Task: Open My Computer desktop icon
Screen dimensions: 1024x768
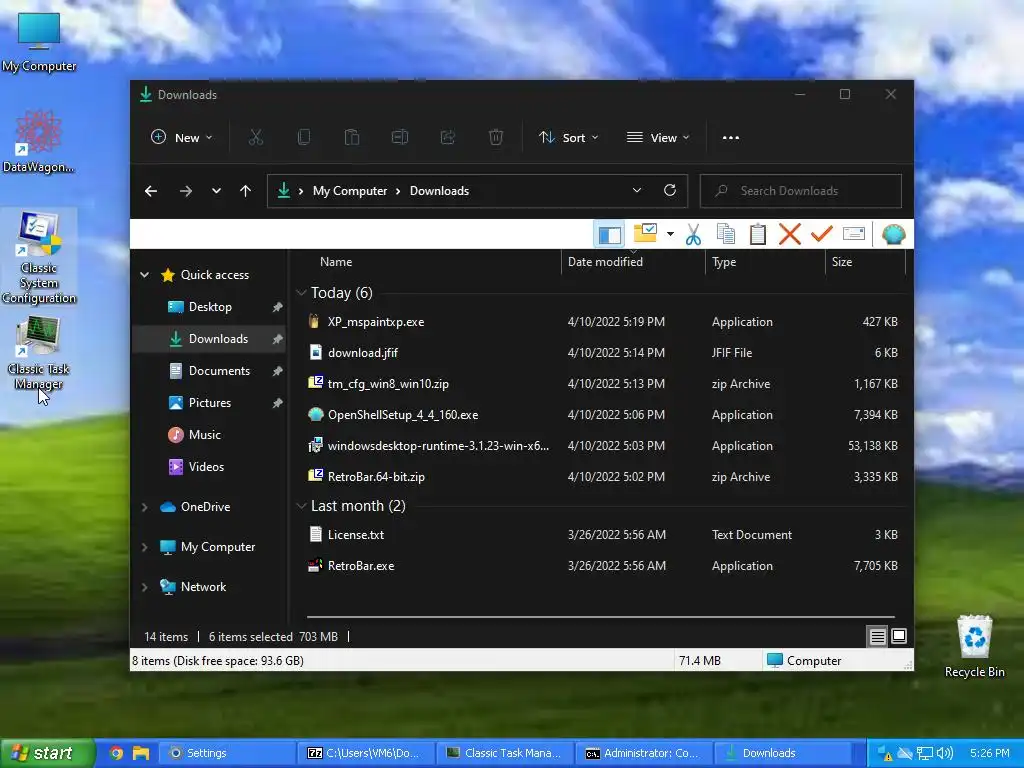Action: (39, 42)
